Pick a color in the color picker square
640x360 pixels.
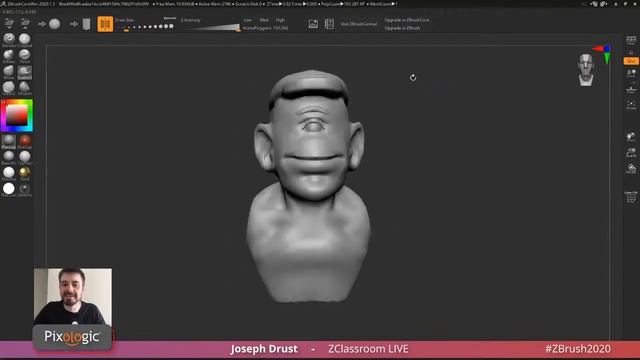point(16,116)
